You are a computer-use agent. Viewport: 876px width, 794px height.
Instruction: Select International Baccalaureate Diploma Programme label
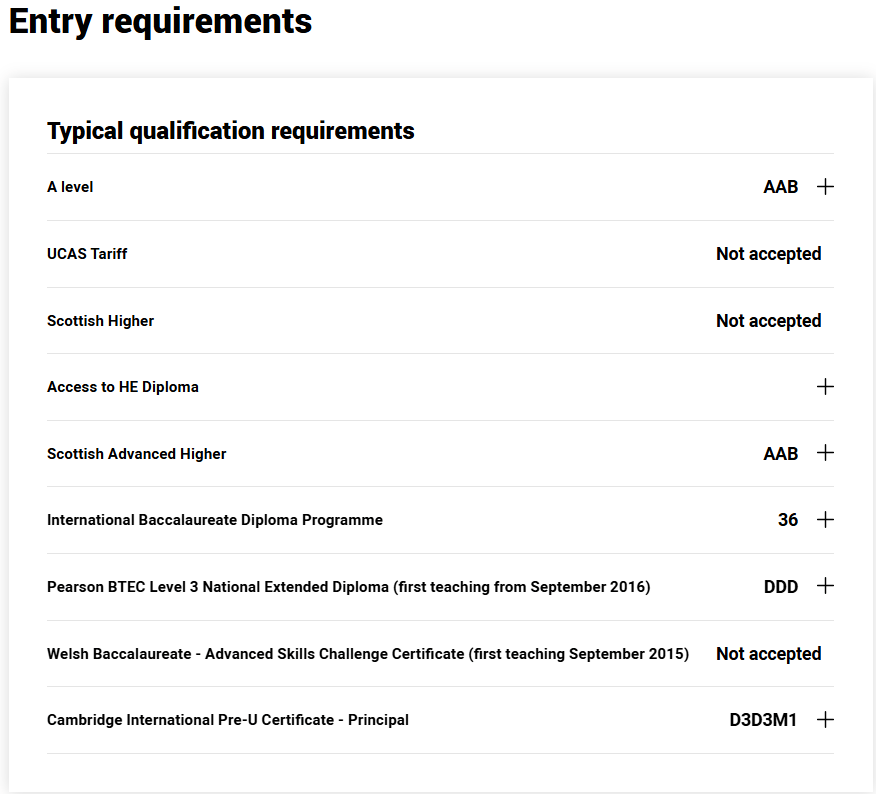tap(215, 520)
